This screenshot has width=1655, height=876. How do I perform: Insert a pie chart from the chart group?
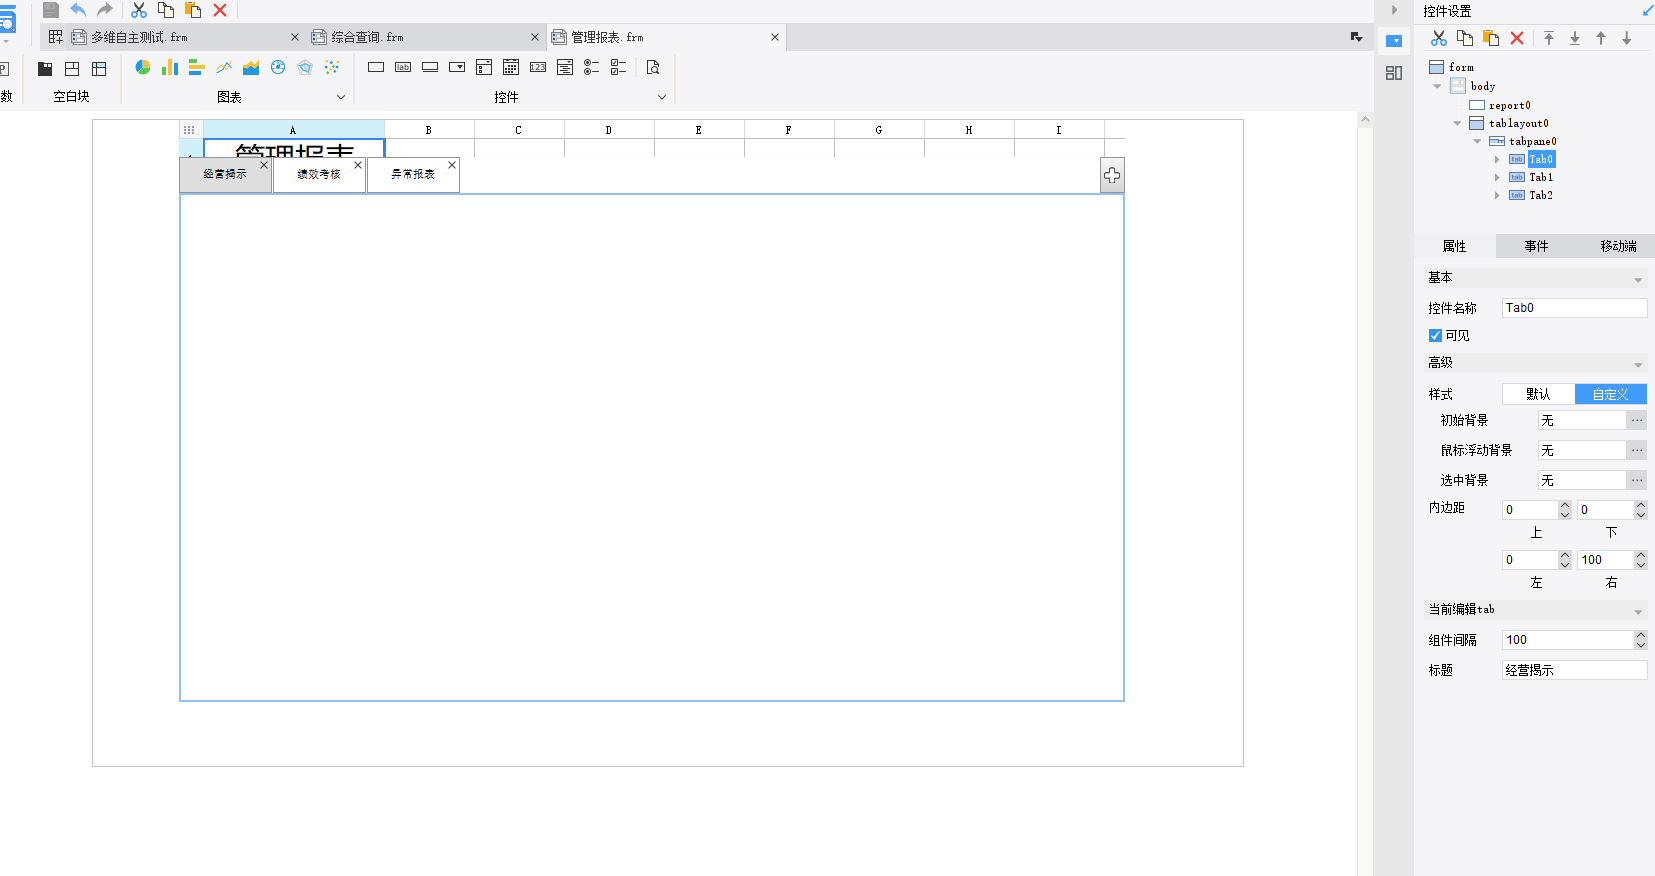[x=143, y=67]
